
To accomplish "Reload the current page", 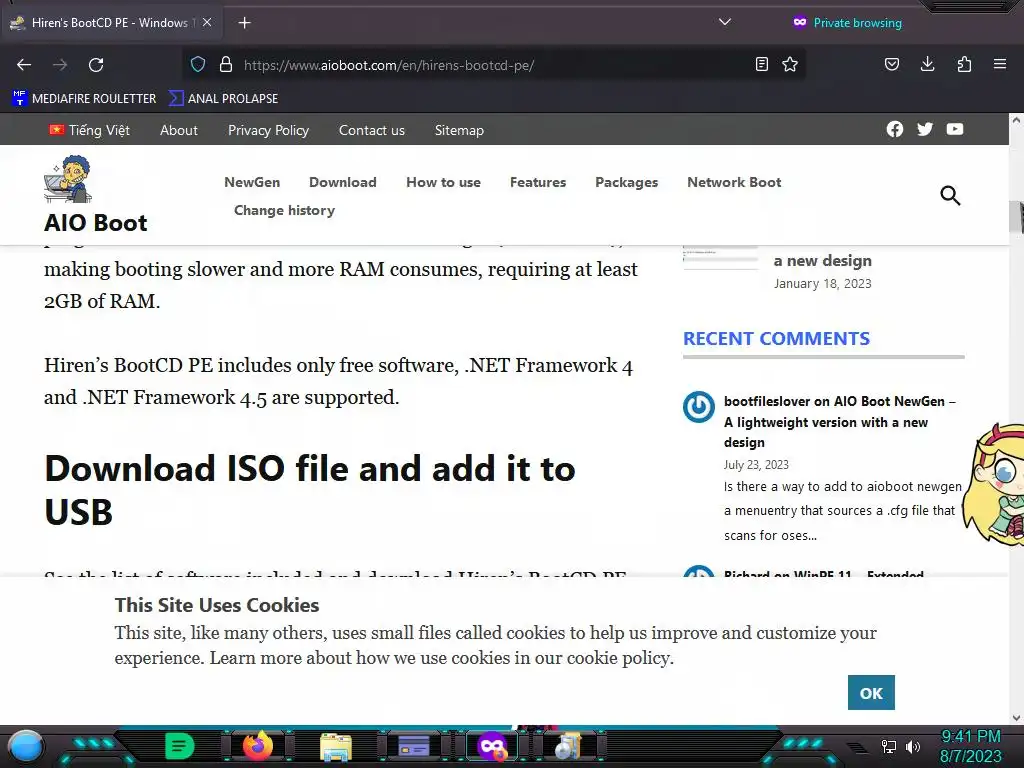I will coord(96,65).
